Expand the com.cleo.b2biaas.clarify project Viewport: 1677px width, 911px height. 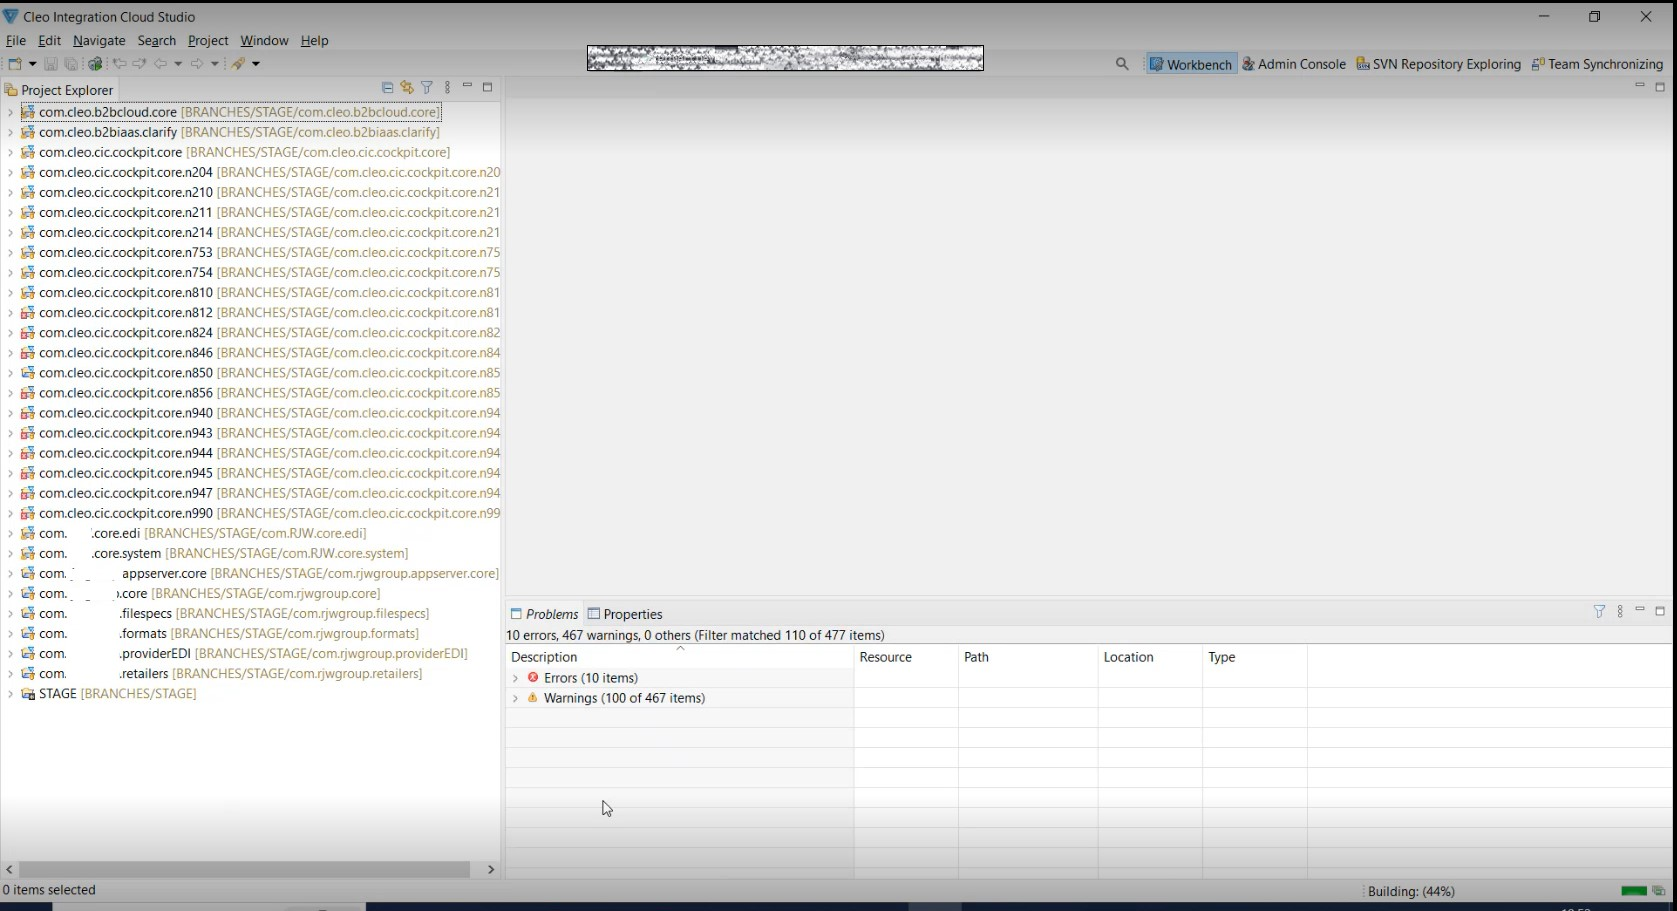click(10, 132)
